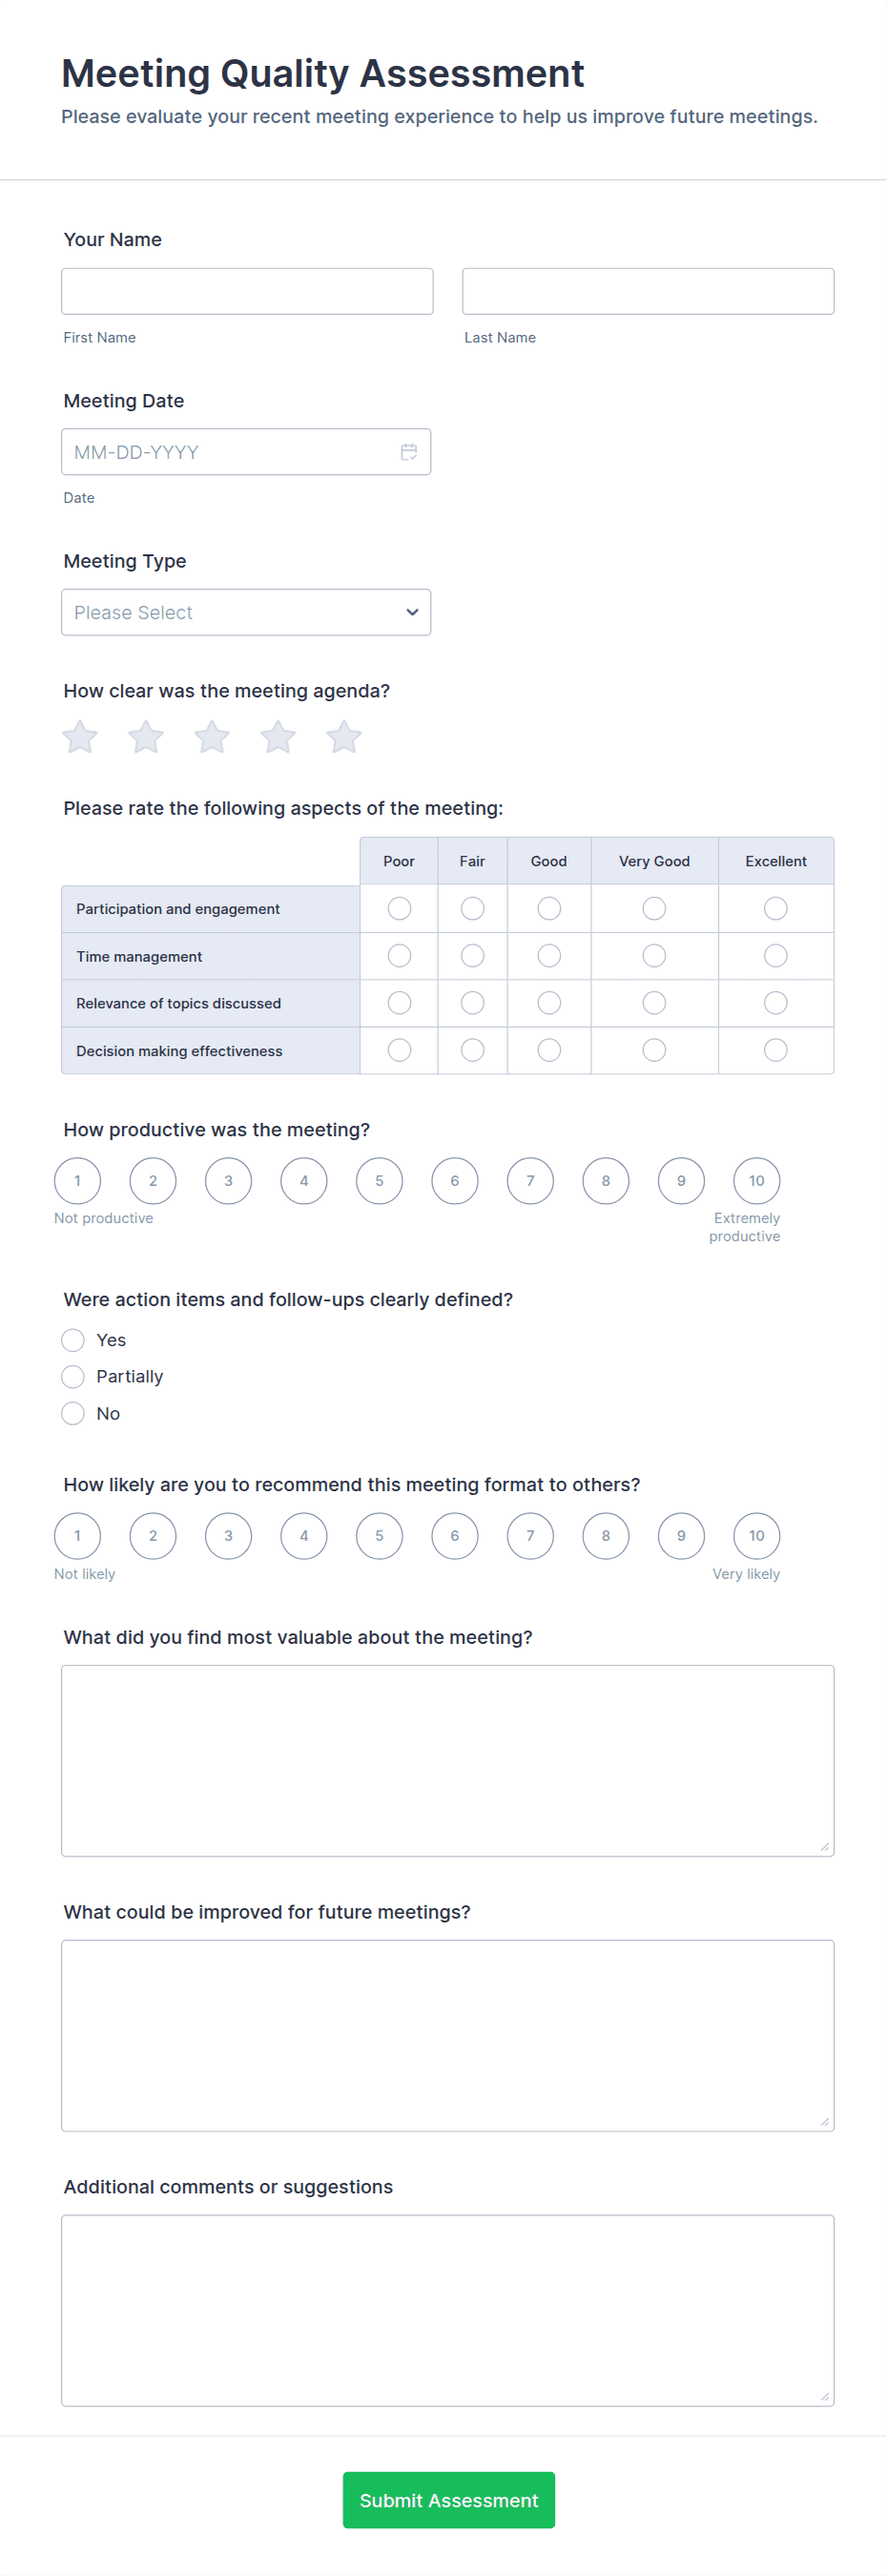Select the fifth star for agenda clarity
The height and width of the screenshot is (2576, 887).
point(344,737)
